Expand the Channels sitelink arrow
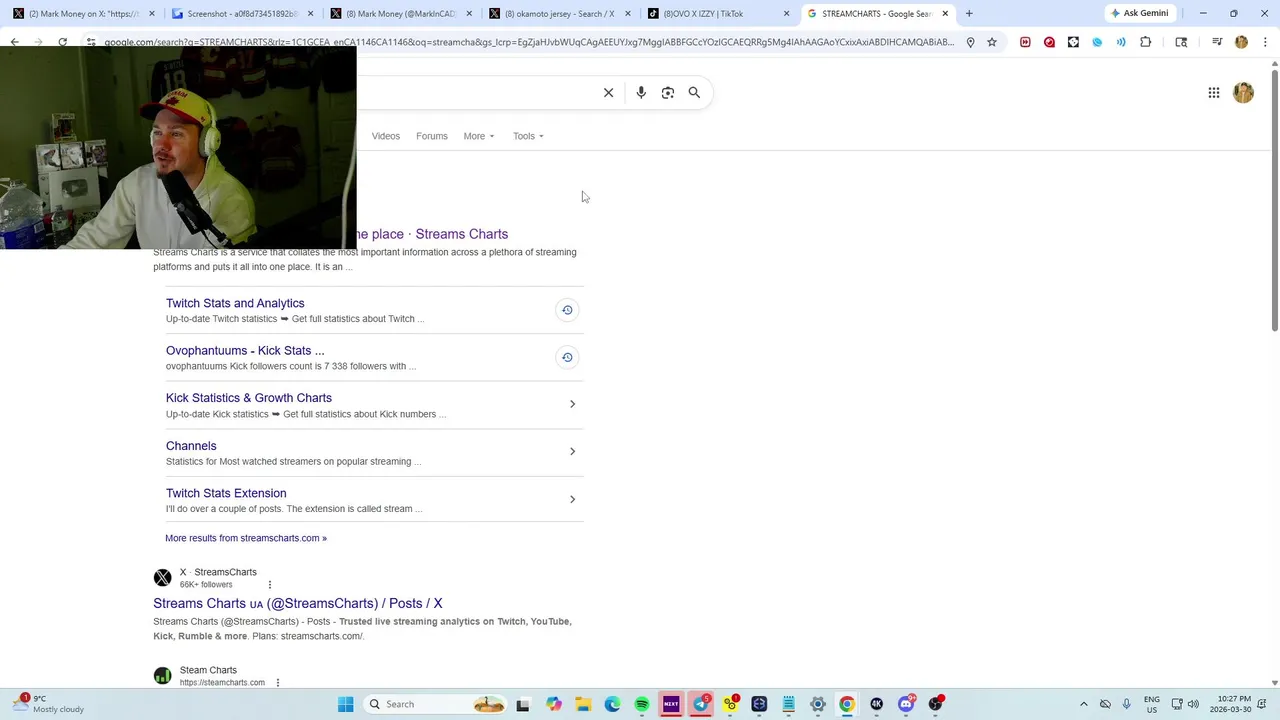The width and height of the screenshot is (1280, 720). [572, 451]
